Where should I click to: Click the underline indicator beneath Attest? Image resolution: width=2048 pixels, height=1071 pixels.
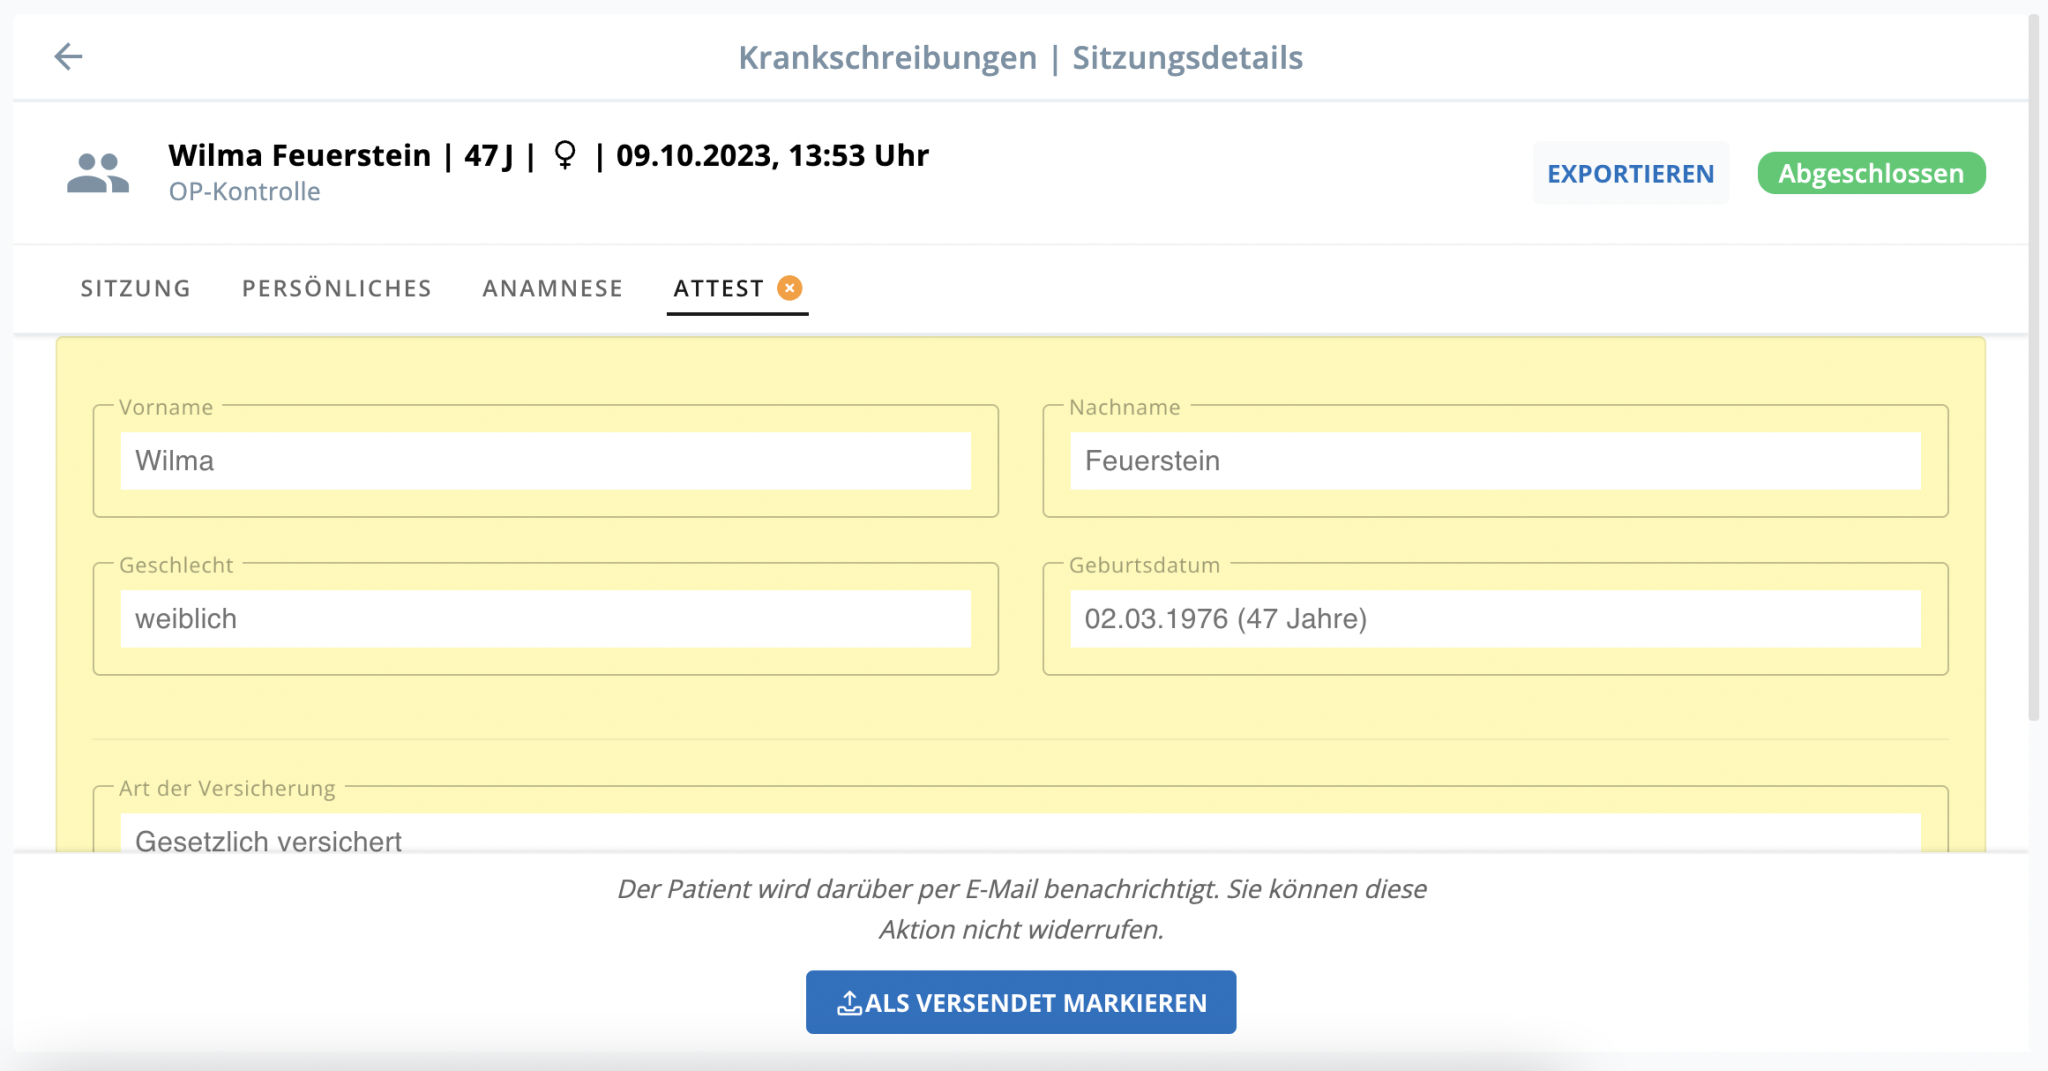(737, 315)
